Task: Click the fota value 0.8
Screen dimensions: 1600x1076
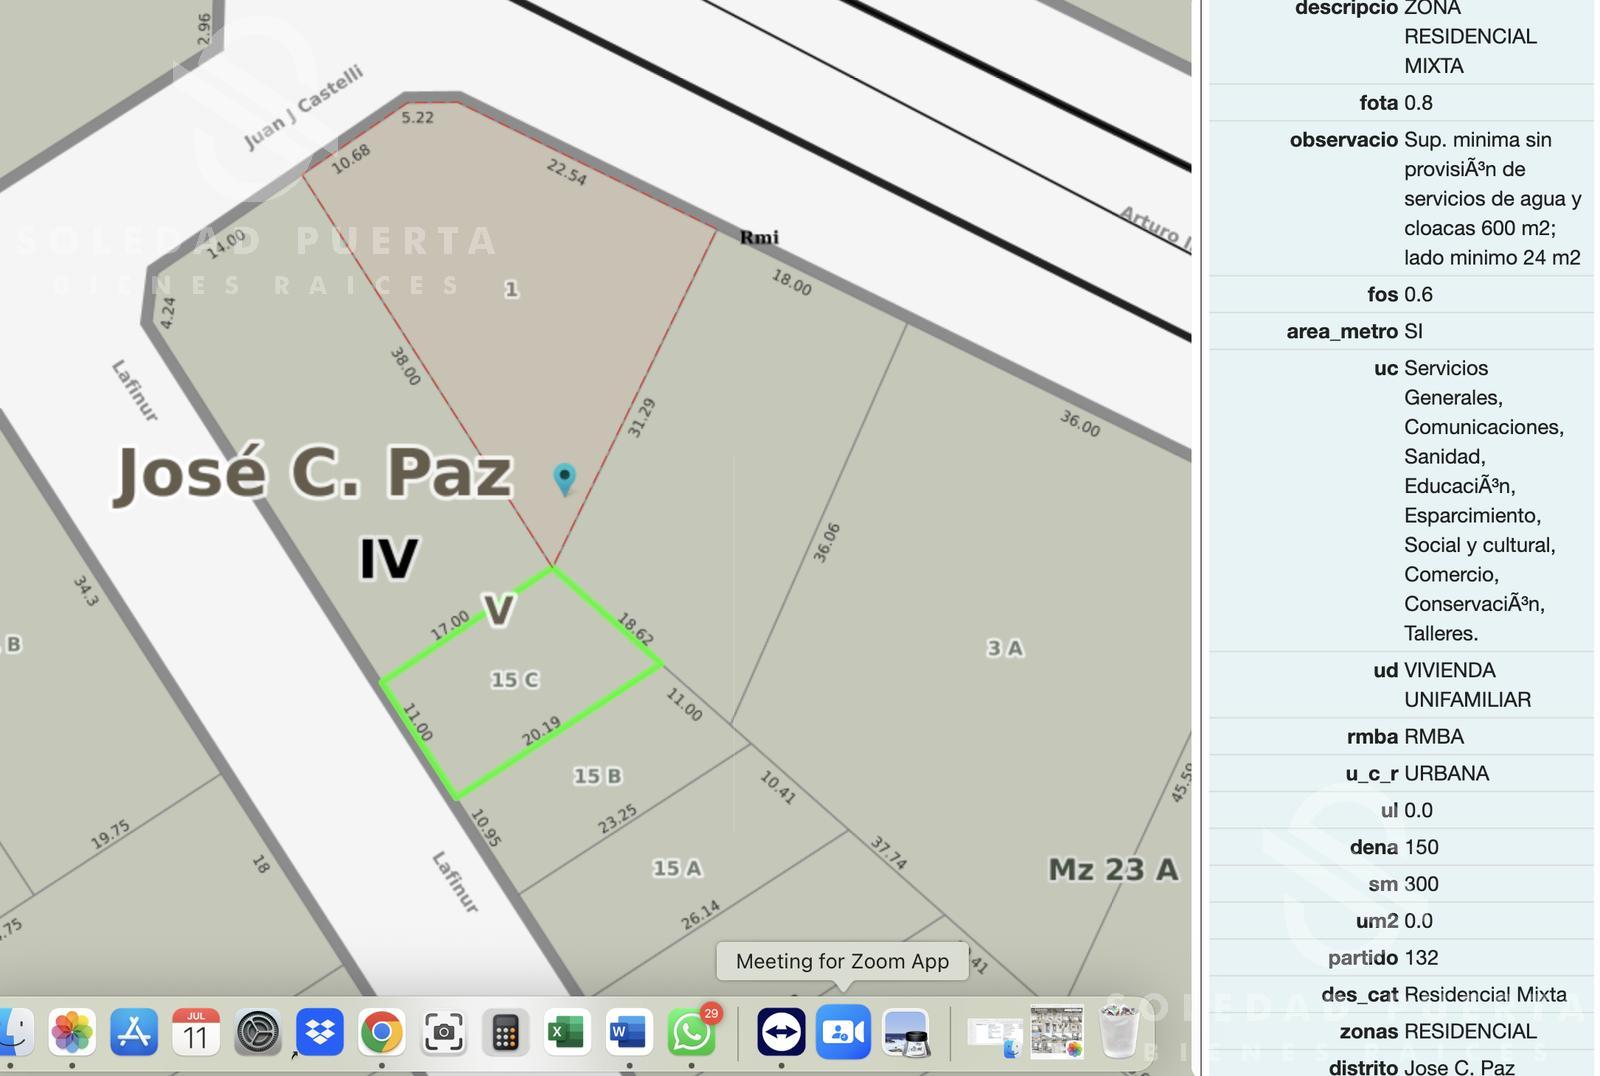Action: (1418, 103)
